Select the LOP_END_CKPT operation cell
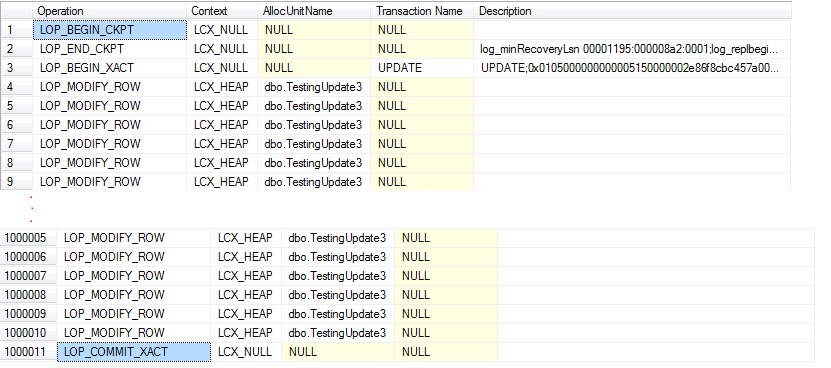Screen dimensions: 831x368 pyautogui.click(x=110, y=49)
